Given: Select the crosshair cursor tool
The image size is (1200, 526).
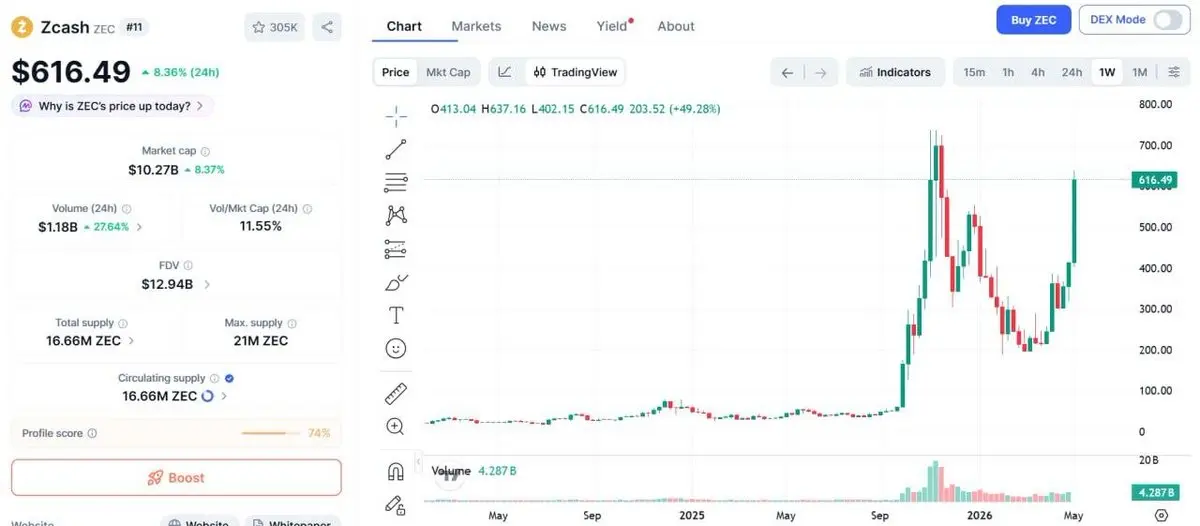Looking at the screenshot, I should (x=396, y=117).
